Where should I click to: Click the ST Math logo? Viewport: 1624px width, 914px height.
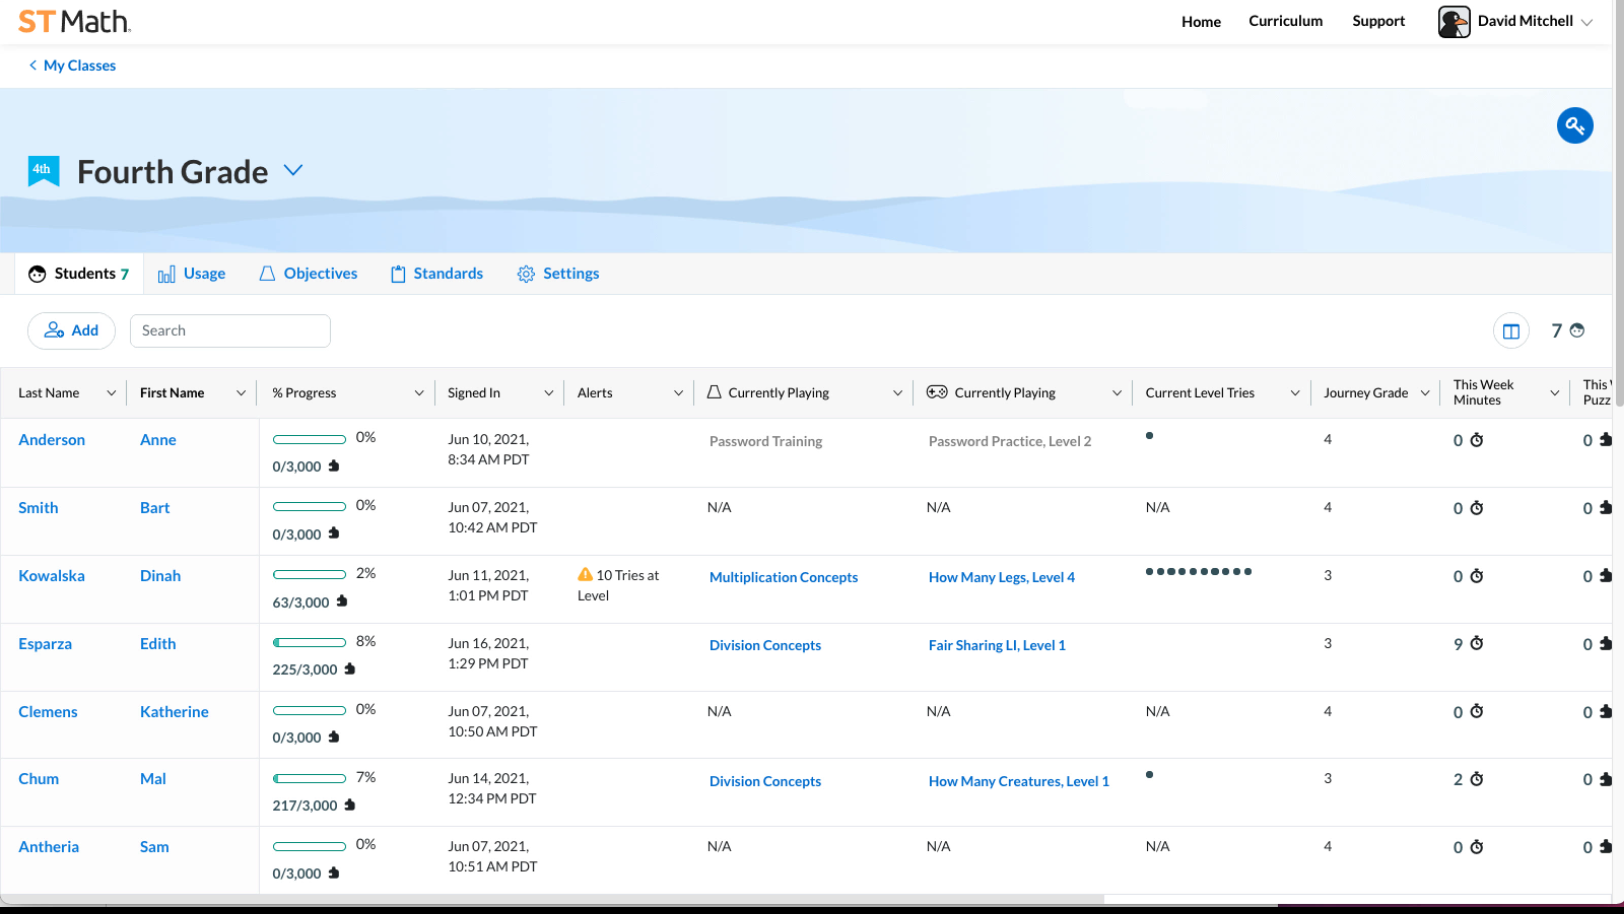(74, 21)
